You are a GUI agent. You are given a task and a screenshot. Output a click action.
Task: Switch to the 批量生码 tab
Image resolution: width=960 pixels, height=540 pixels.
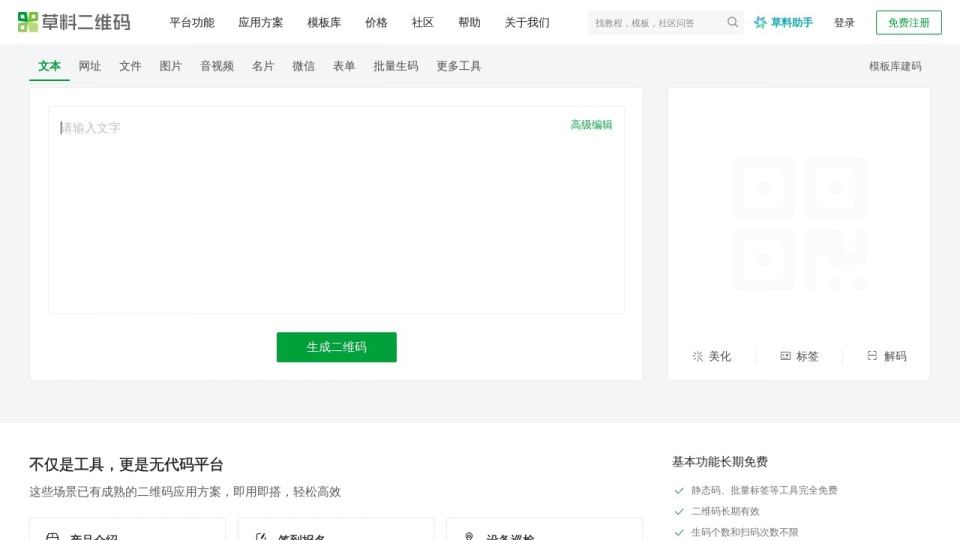coord(396,66)
